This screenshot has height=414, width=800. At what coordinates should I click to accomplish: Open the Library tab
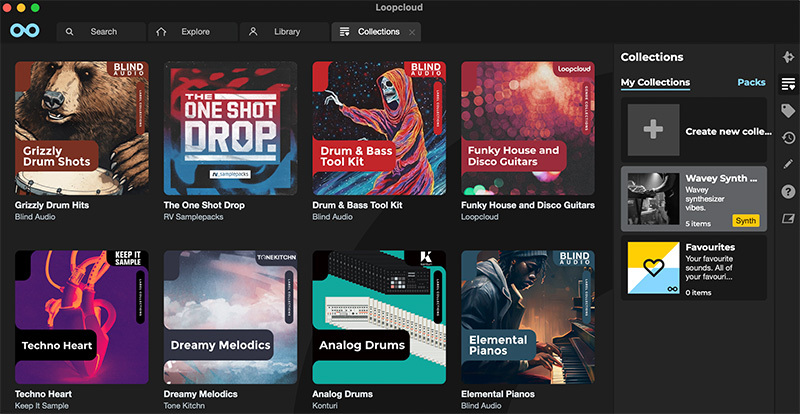click(285, 32)
